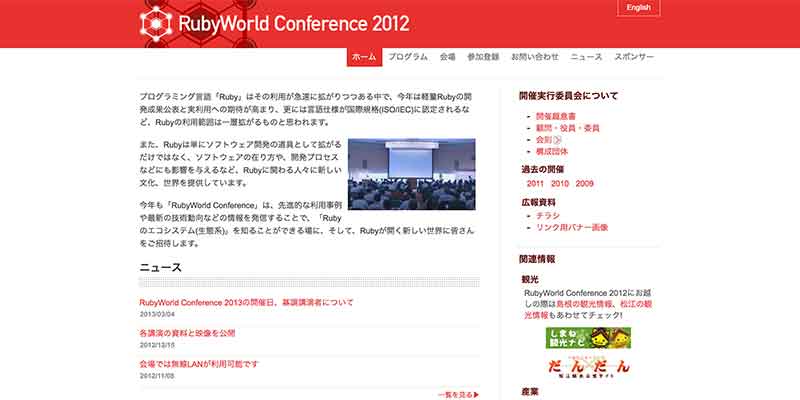Open the 各講演の資料と映像を公開 news item
Screen dimensions: 800x400
(187, 333)
